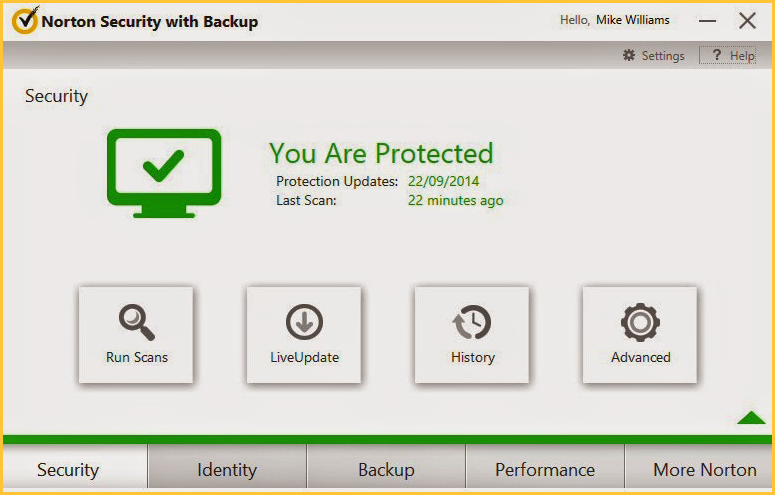Click the green protected monitor icon
Image resolution: width=775 pixels, height=495 pixels.
[x=164, y=173]
